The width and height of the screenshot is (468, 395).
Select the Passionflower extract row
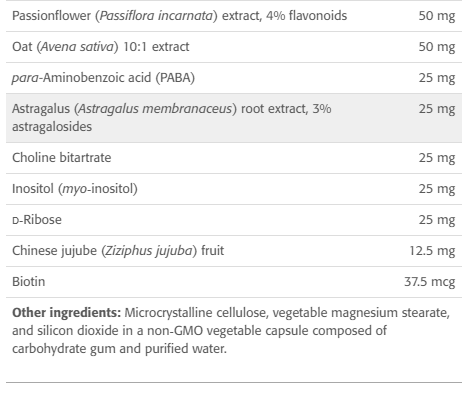point(234,16)
